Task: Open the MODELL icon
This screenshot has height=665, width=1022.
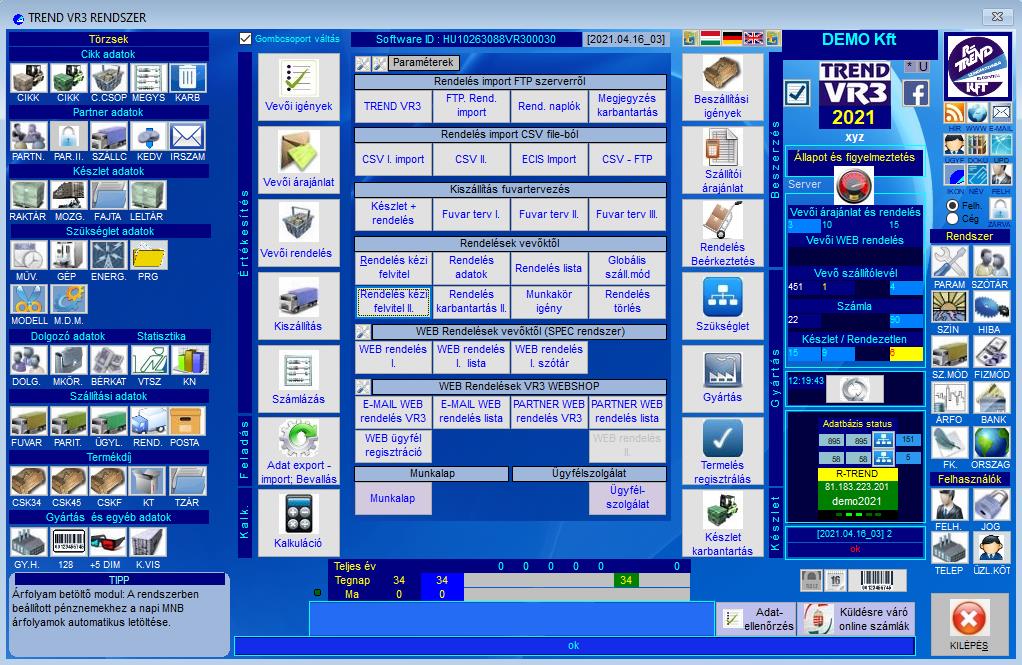Action: pos(29,300)
